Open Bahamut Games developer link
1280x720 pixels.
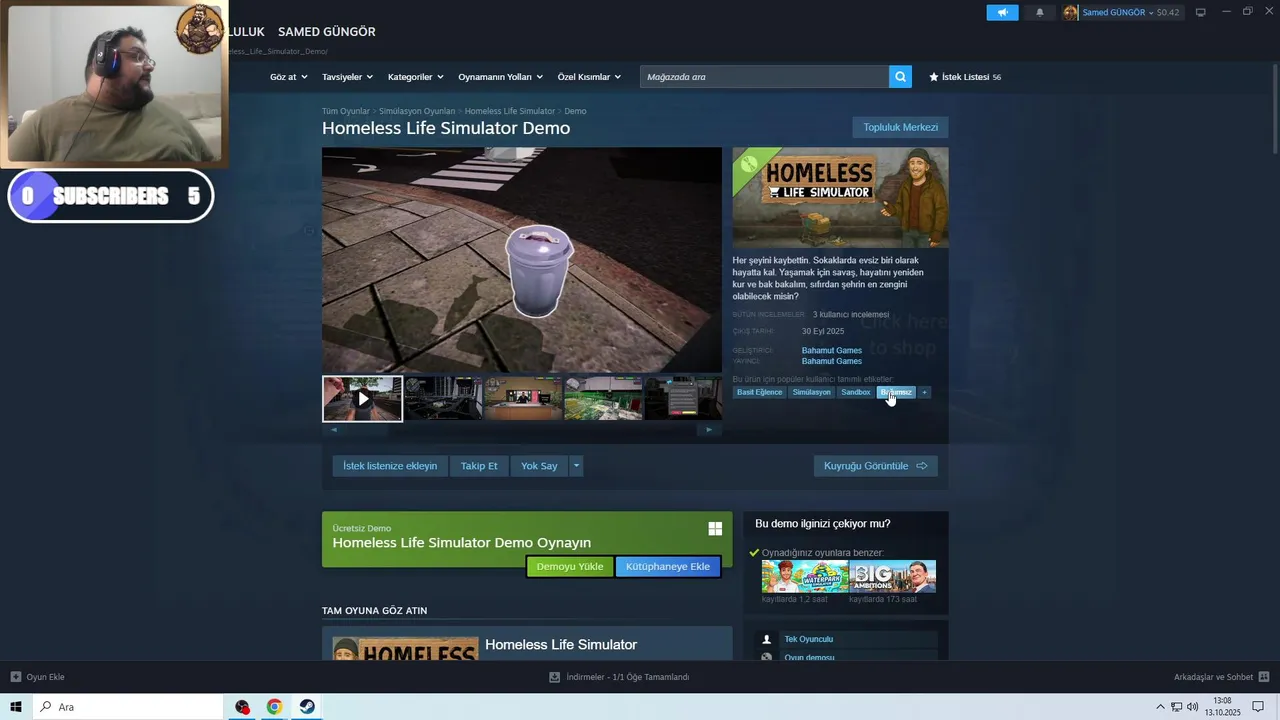831,350
